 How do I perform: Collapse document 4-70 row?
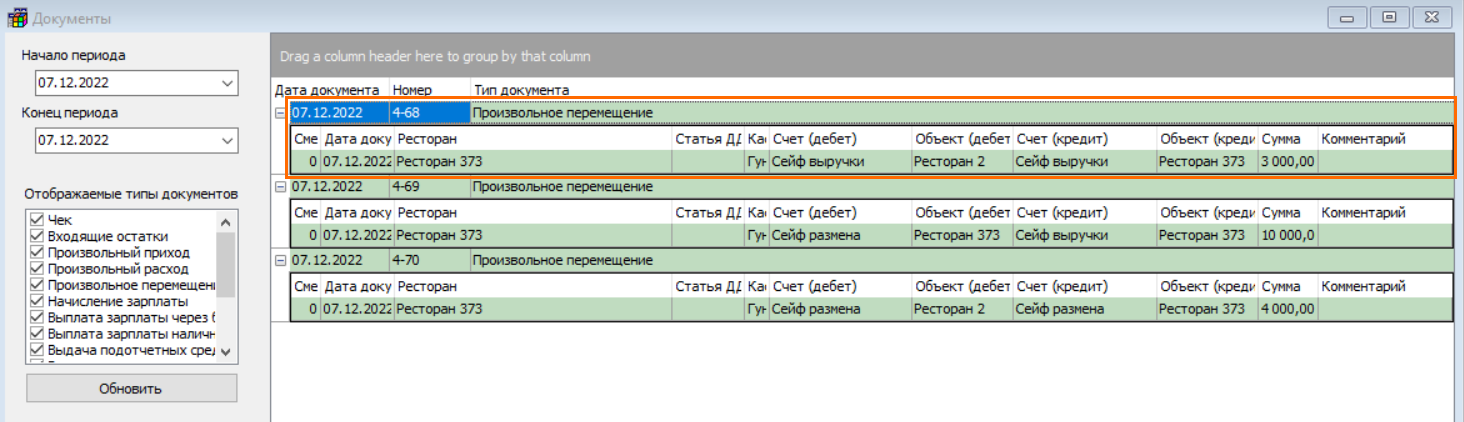tap(281, 261)
